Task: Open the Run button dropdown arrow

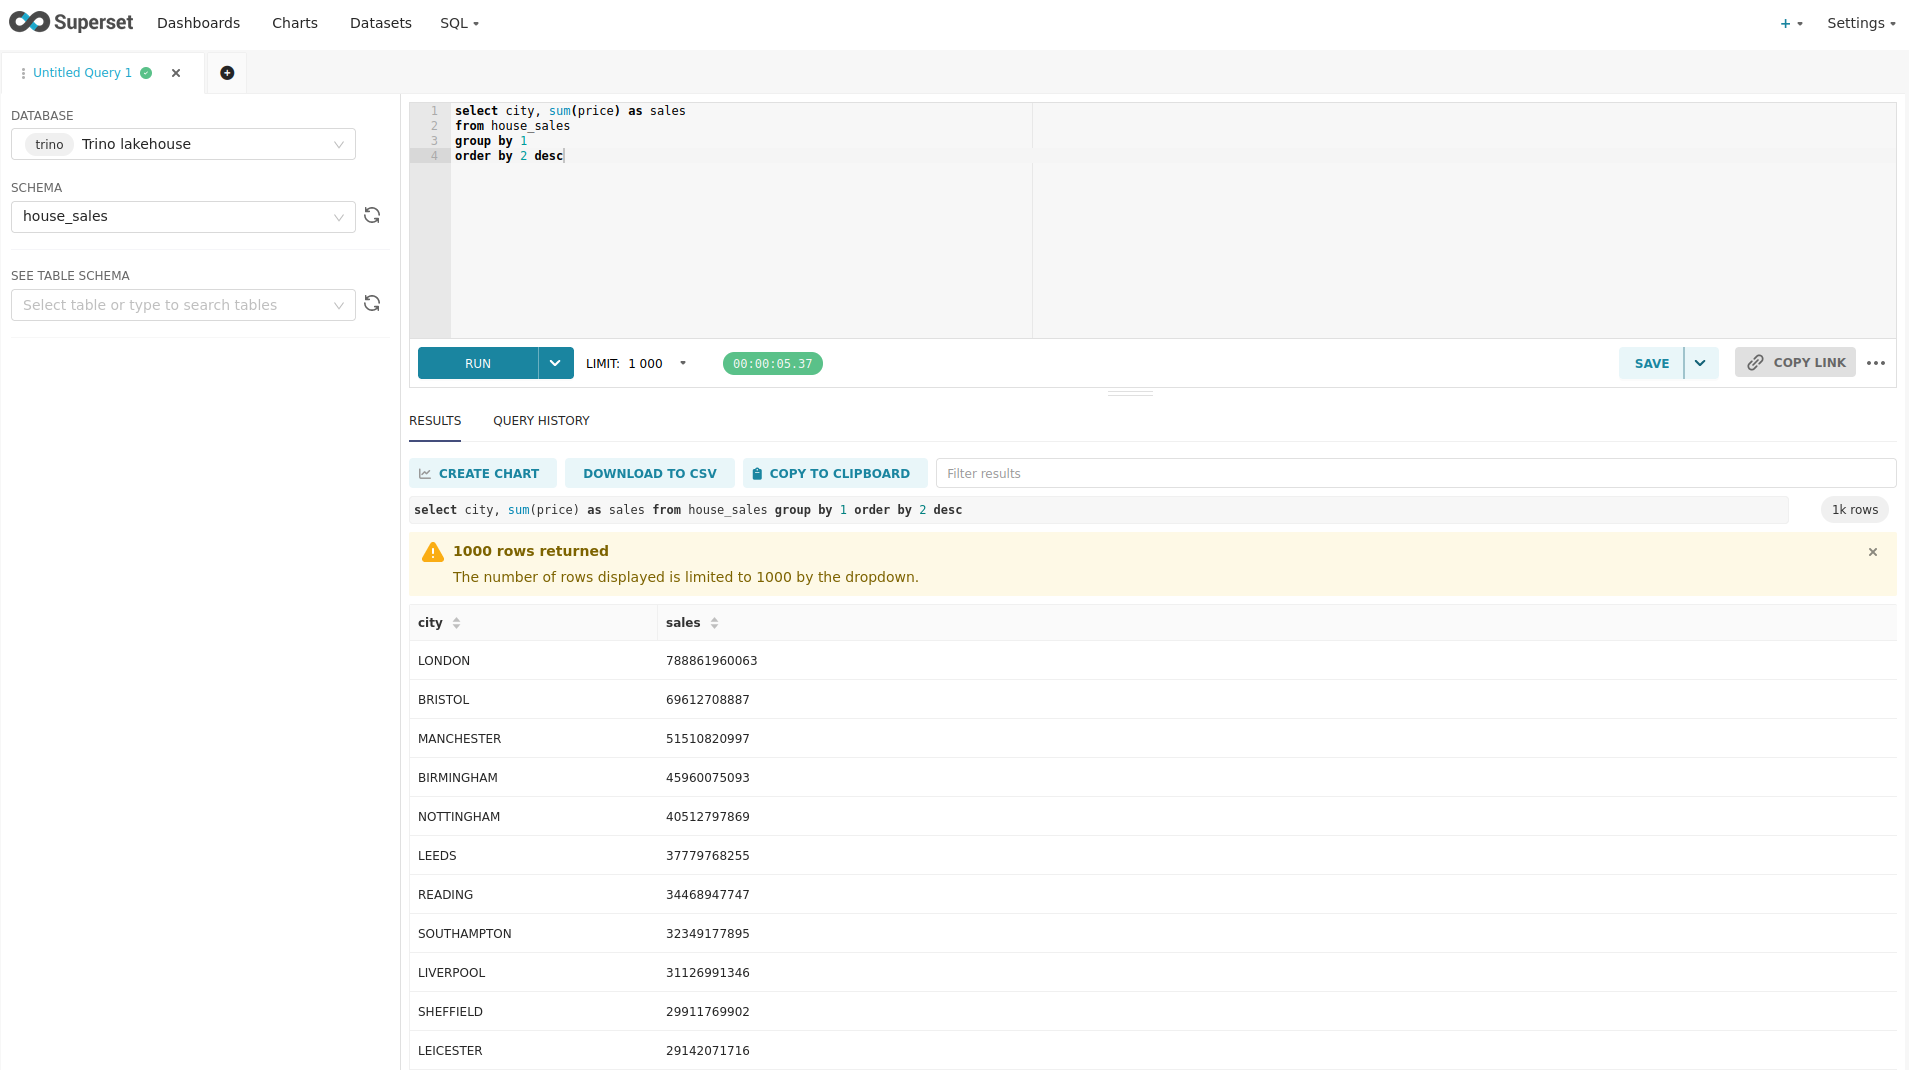Action: pos(555,363)
